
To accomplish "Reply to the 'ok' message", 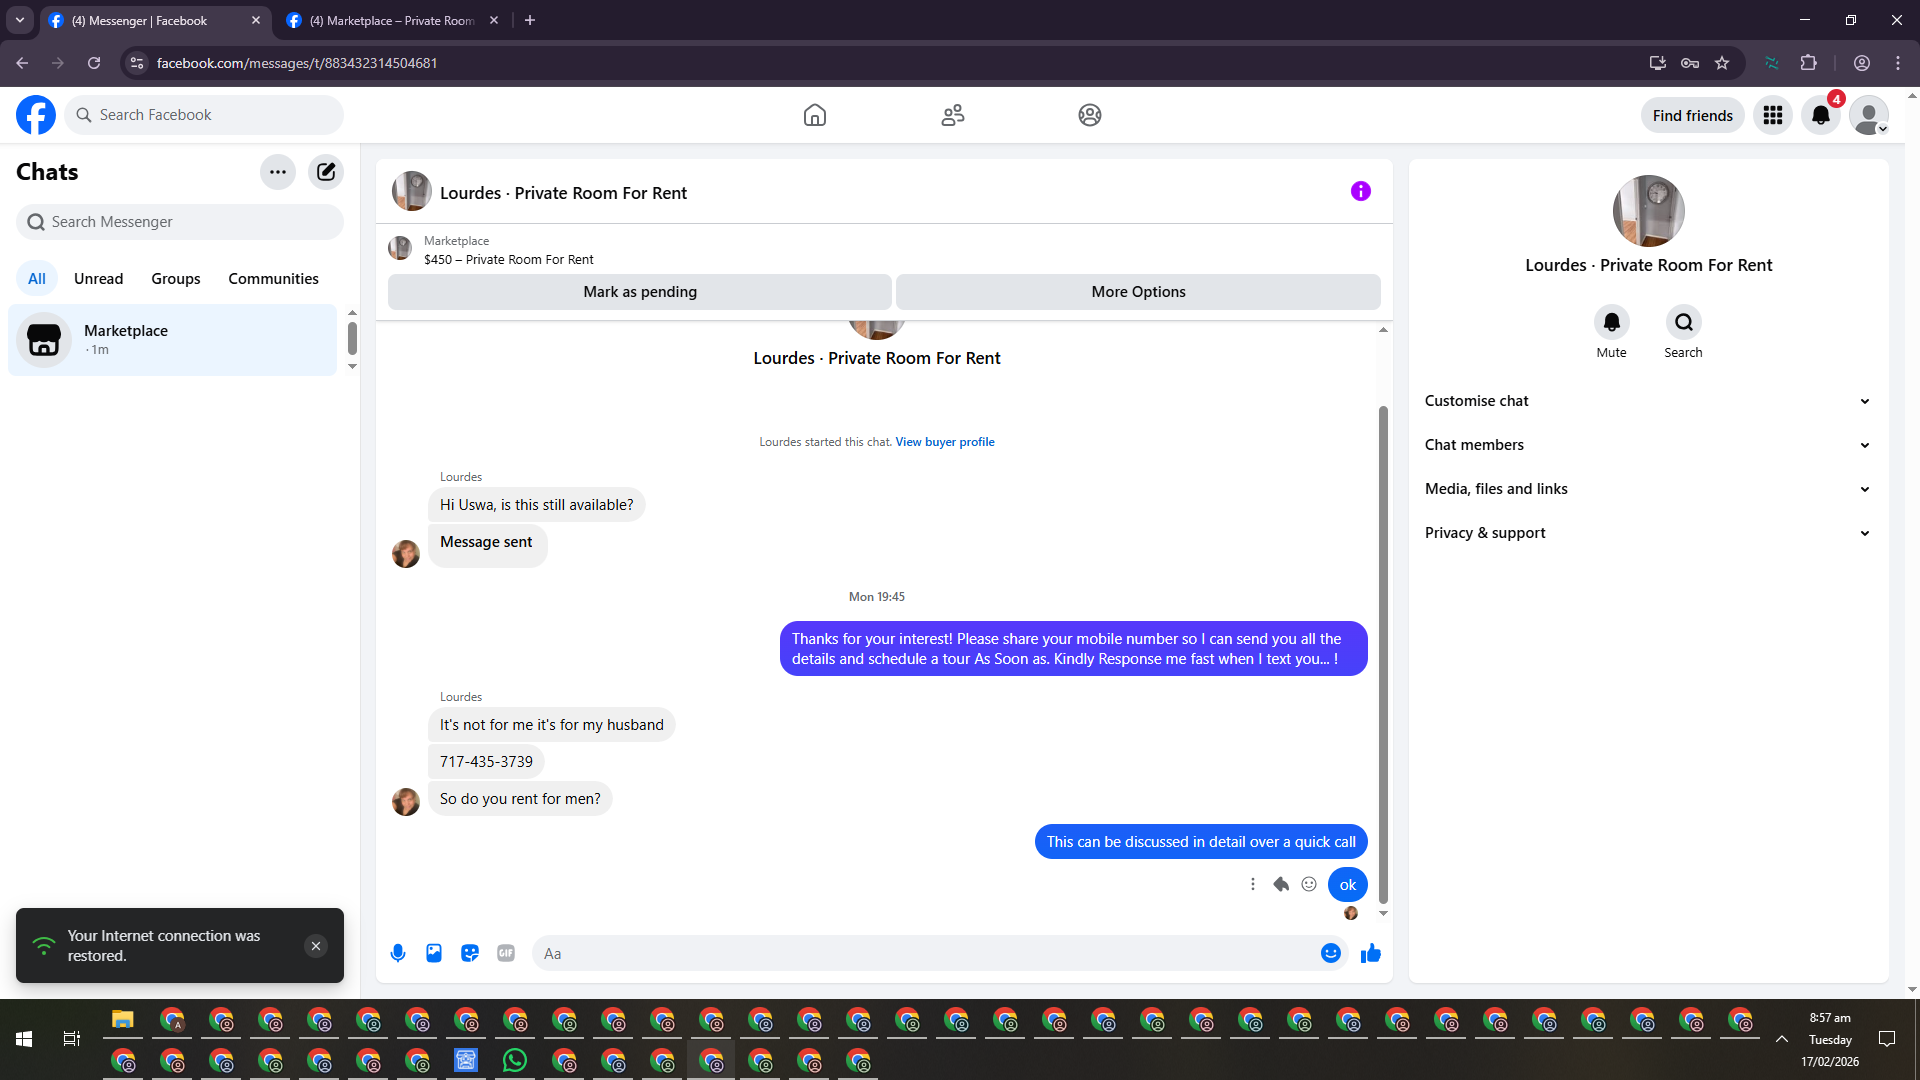I will [x=1281, y=884].
